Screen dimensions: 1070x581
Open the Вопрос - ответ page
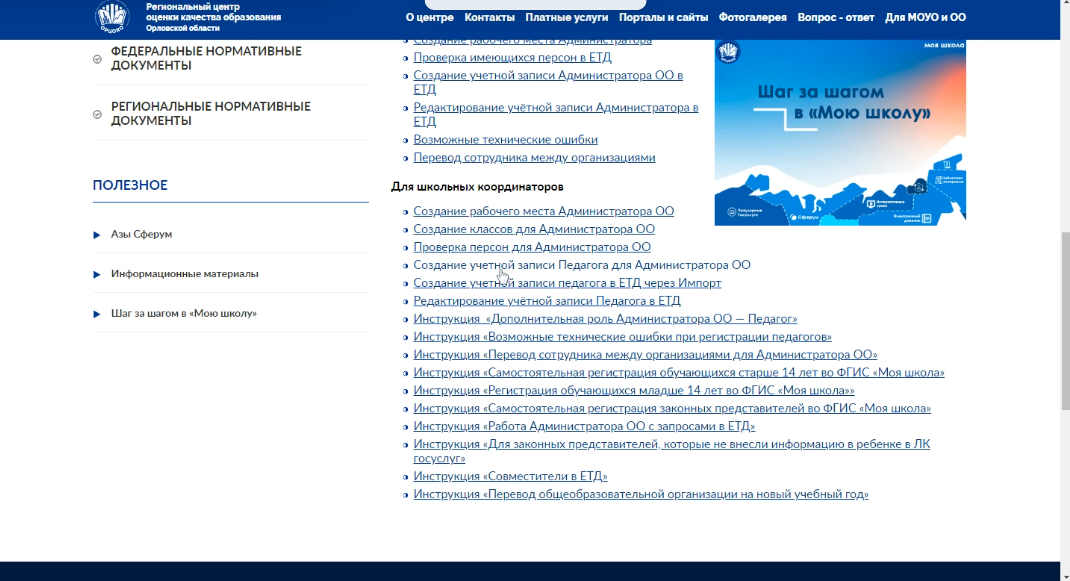pyautogui.click(x=836, y=18)
